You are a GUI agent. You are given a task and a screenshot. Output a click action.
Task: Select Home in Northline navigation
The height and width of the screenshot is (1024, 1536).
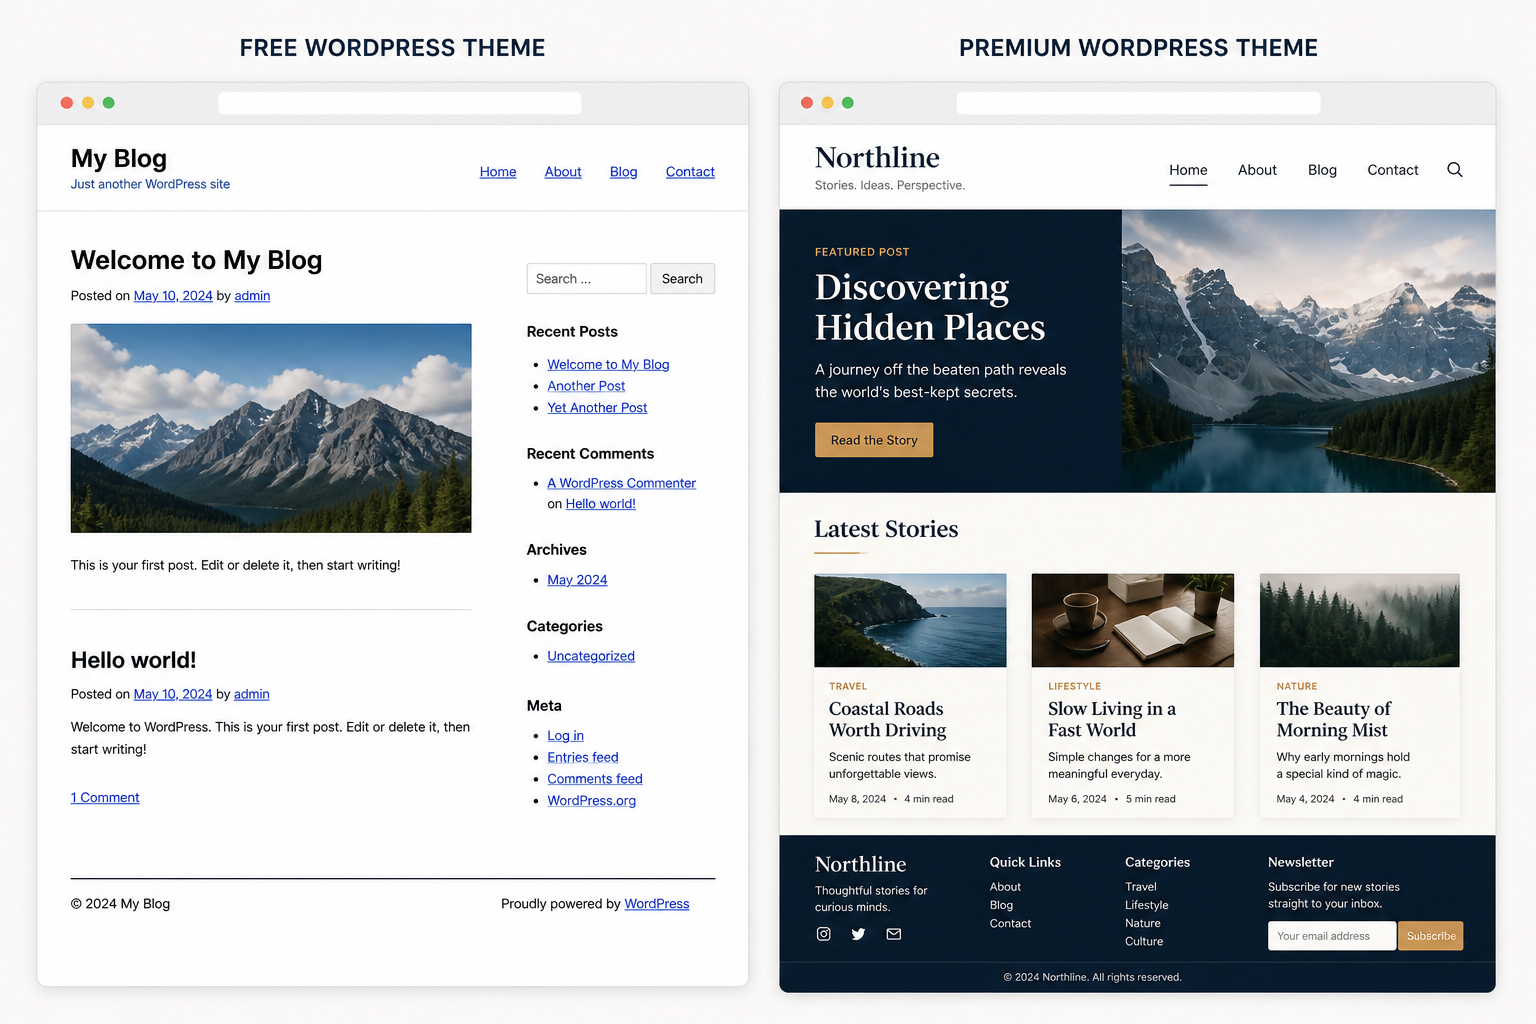1188,170
